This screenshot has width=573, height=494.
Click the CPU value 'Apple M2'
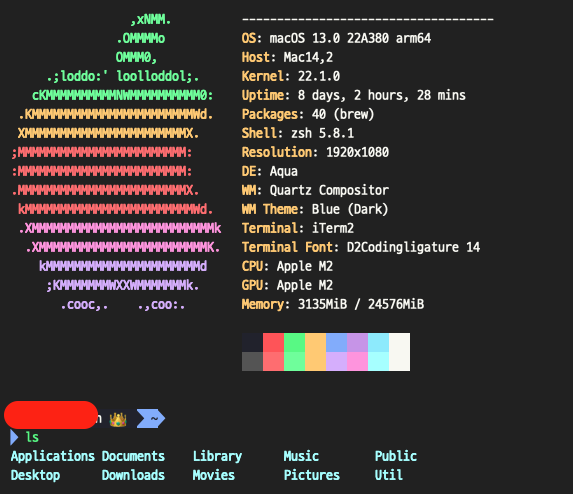click(305, 266)
